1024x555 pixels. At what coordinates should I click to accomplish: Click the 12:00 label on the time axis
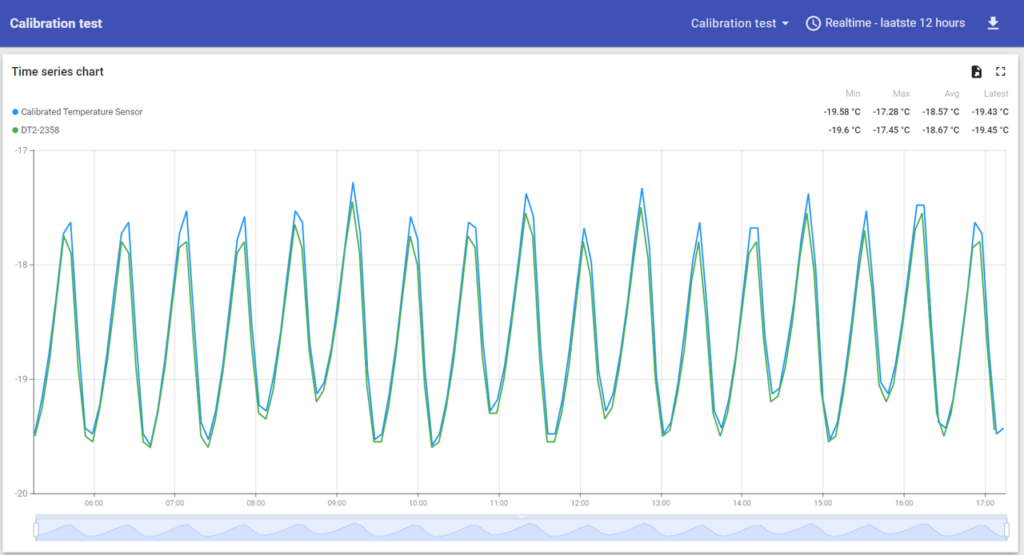click(580, 503)
